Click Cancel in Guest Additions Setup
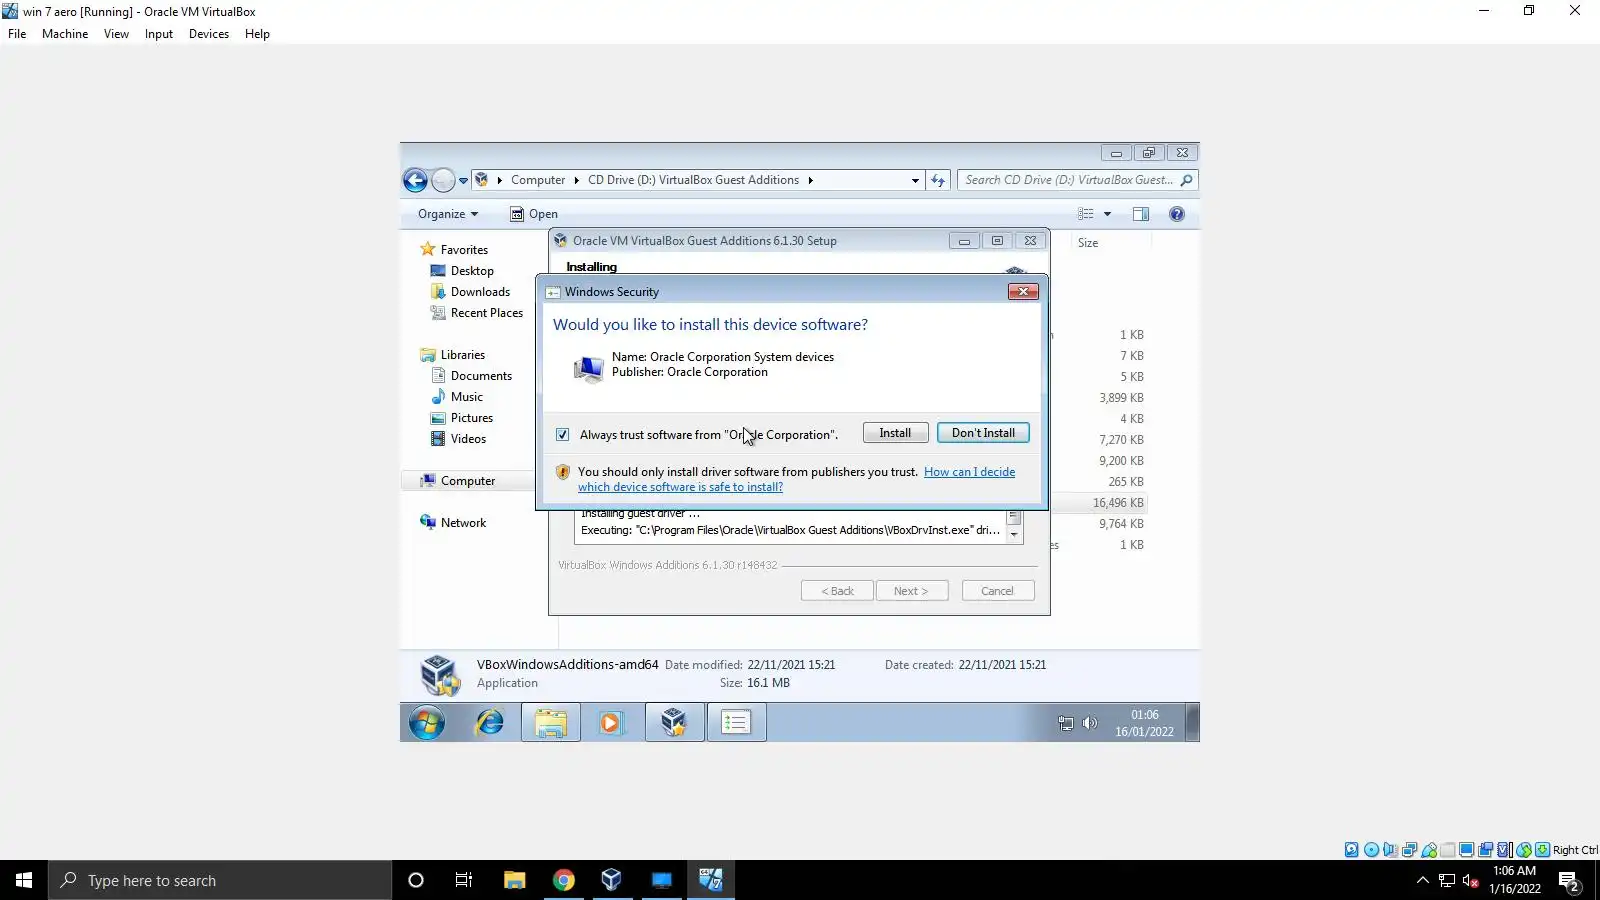Screen dimensions: 1600x900 (x=997, y=591)
